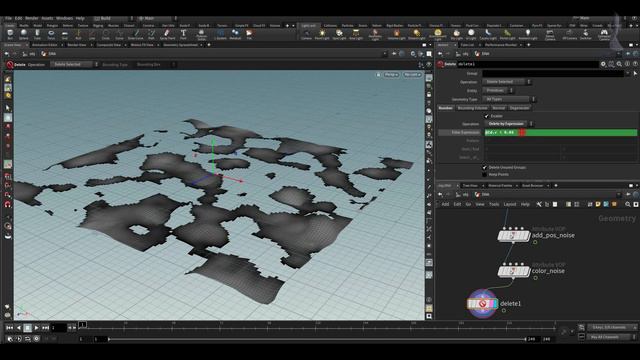Open viewport Operation Delete Selected dropdown
Screen dimensions: 640x360
[74, 64]
